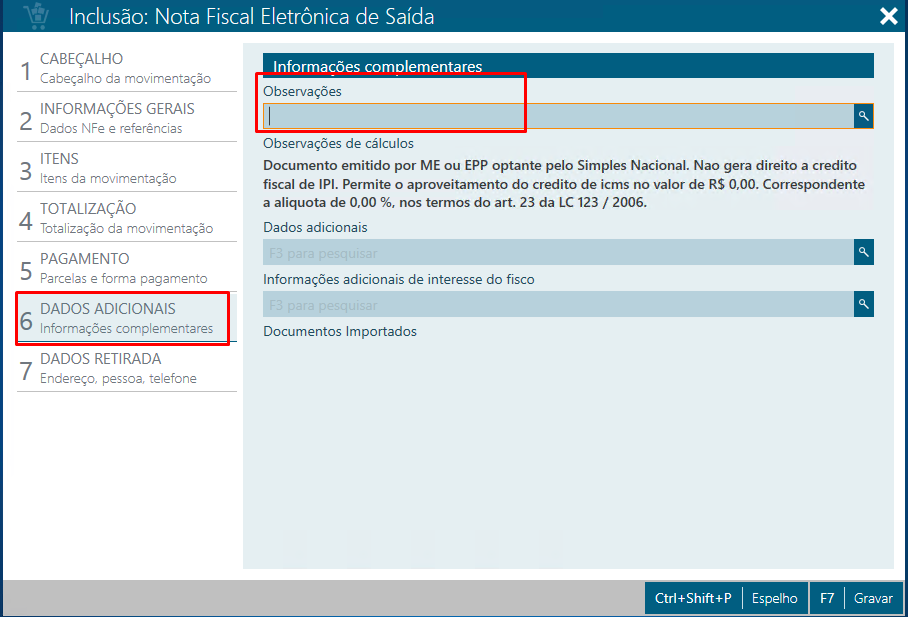
Task: Click the Observações label
Action: 302,91
